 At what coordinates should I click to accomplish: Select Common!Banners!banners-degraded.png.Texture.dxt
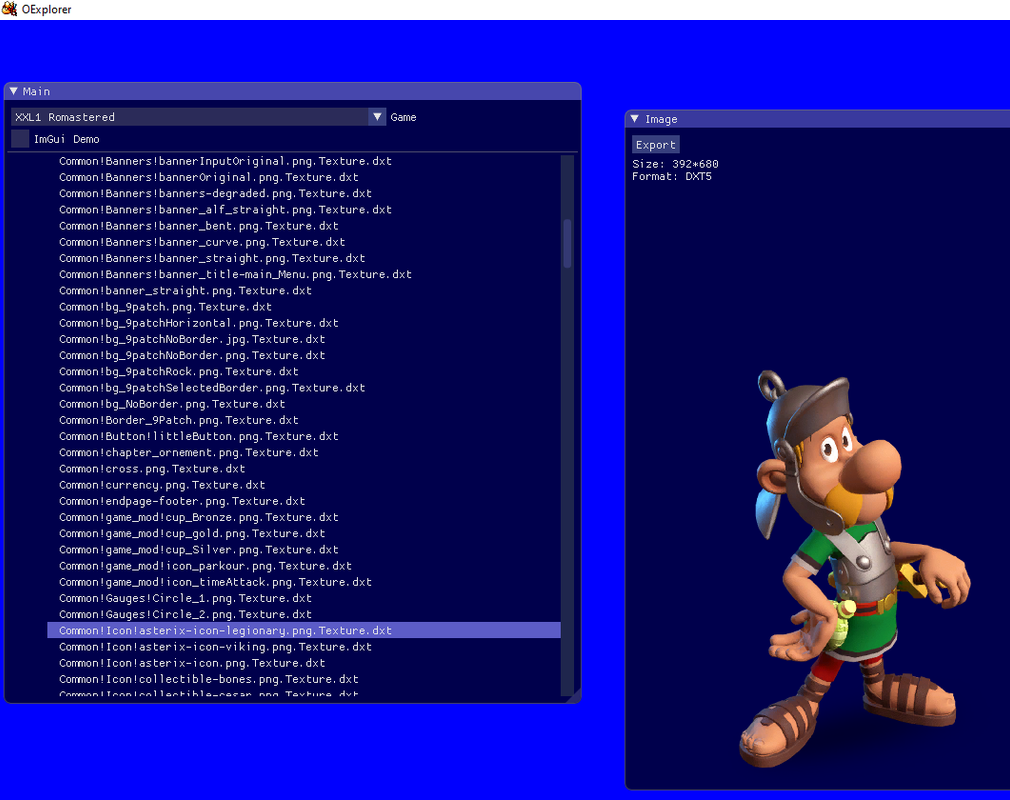303,193
